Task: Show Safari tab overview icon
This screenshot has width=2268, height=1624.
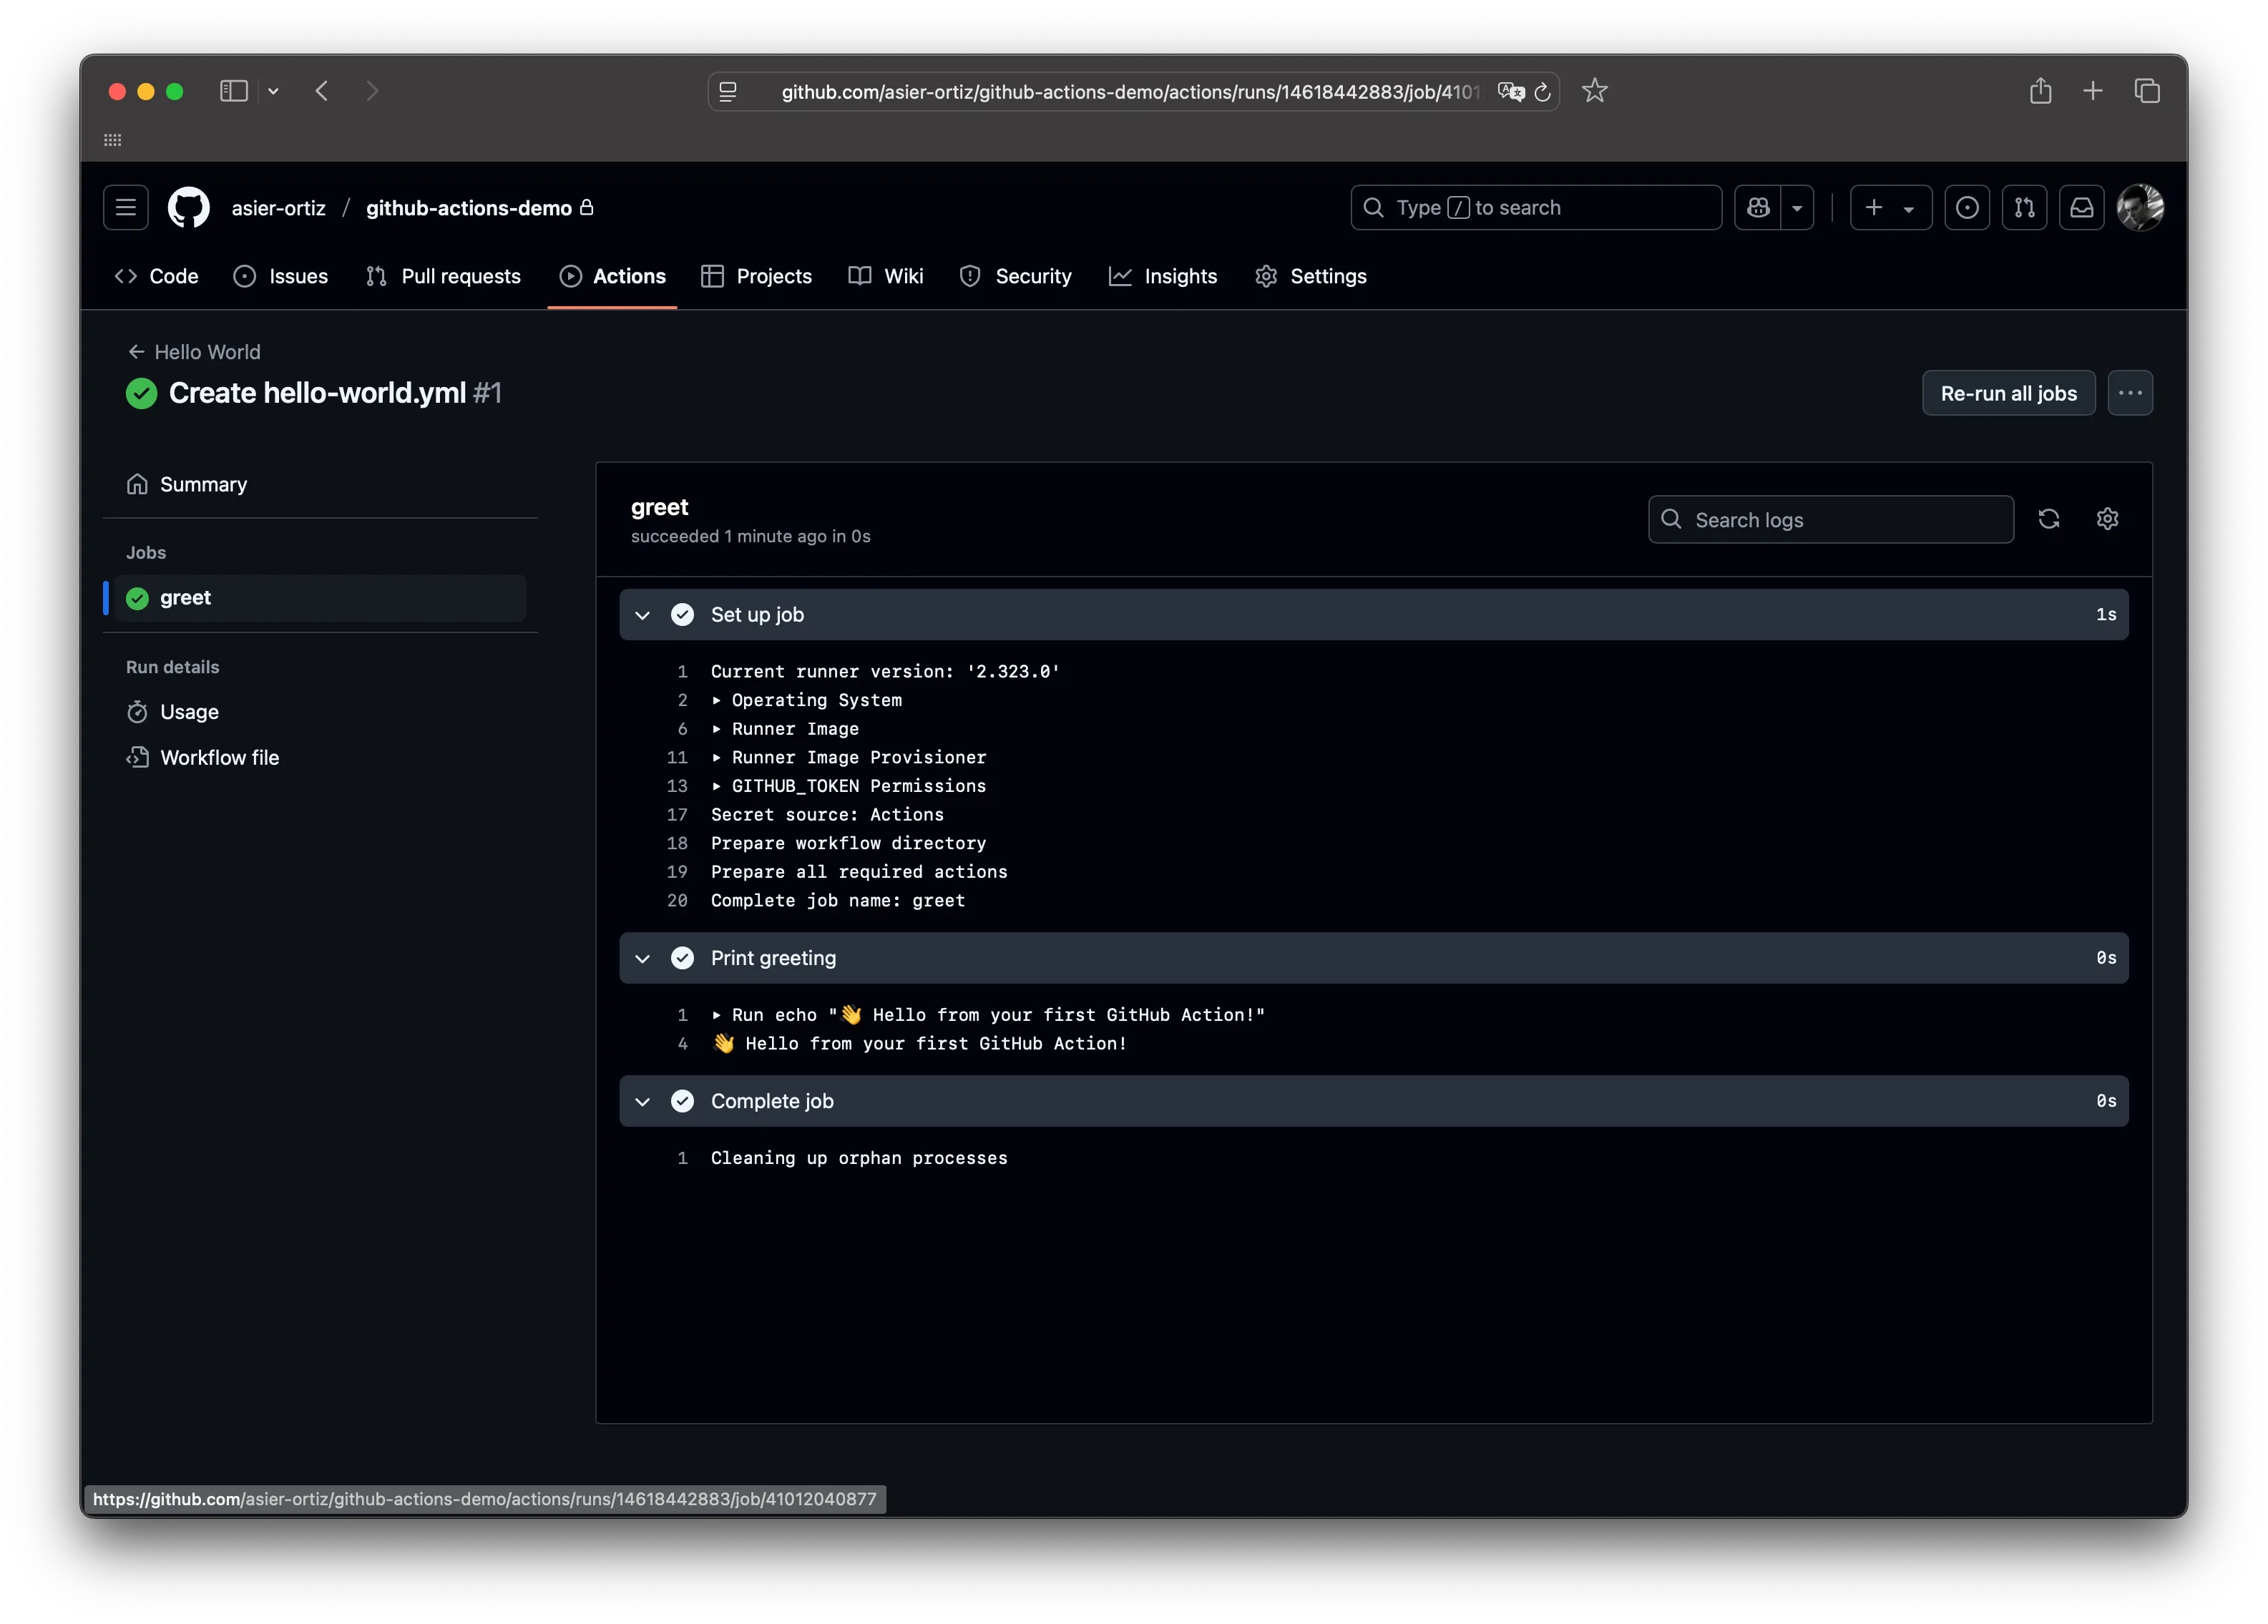Action: click(x=2147, y=91)
